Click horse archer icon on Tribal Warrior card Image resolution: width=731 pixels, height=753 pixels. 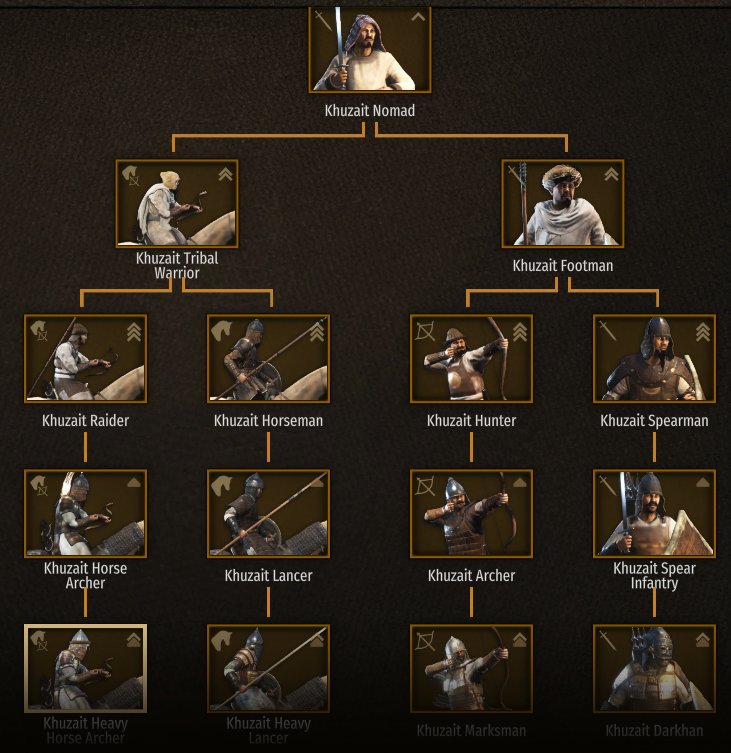131,176
